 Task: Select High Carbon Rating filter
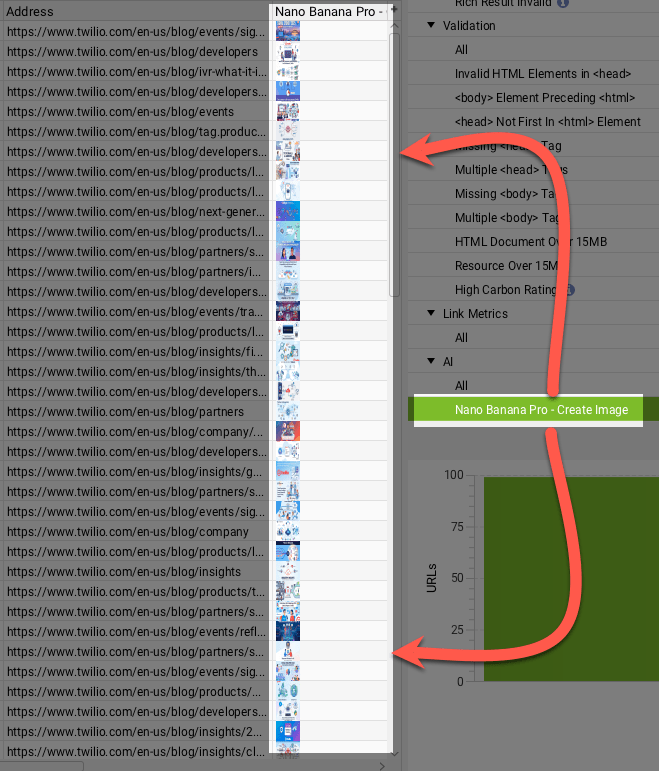tap(506, 290)
